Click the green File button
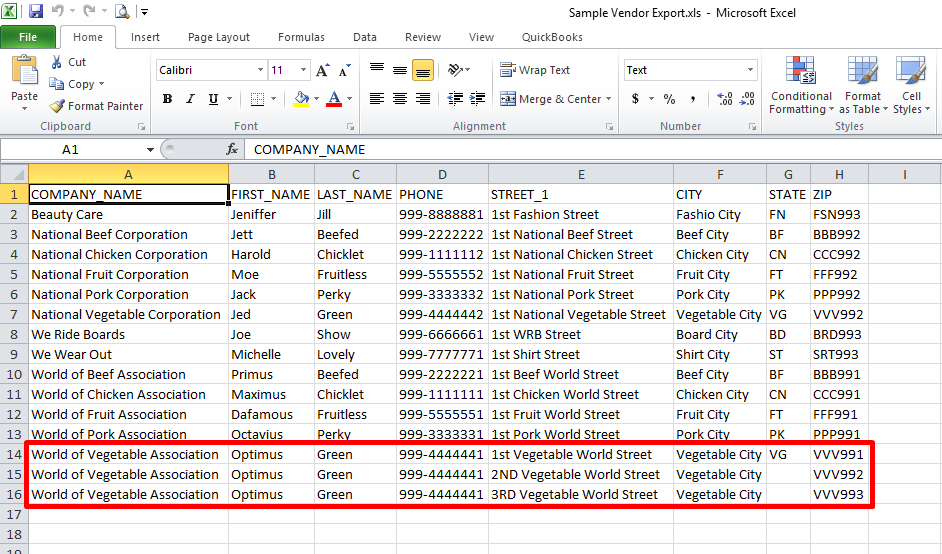The height and width of the screenshot is (554, 942). click(28, 37)
